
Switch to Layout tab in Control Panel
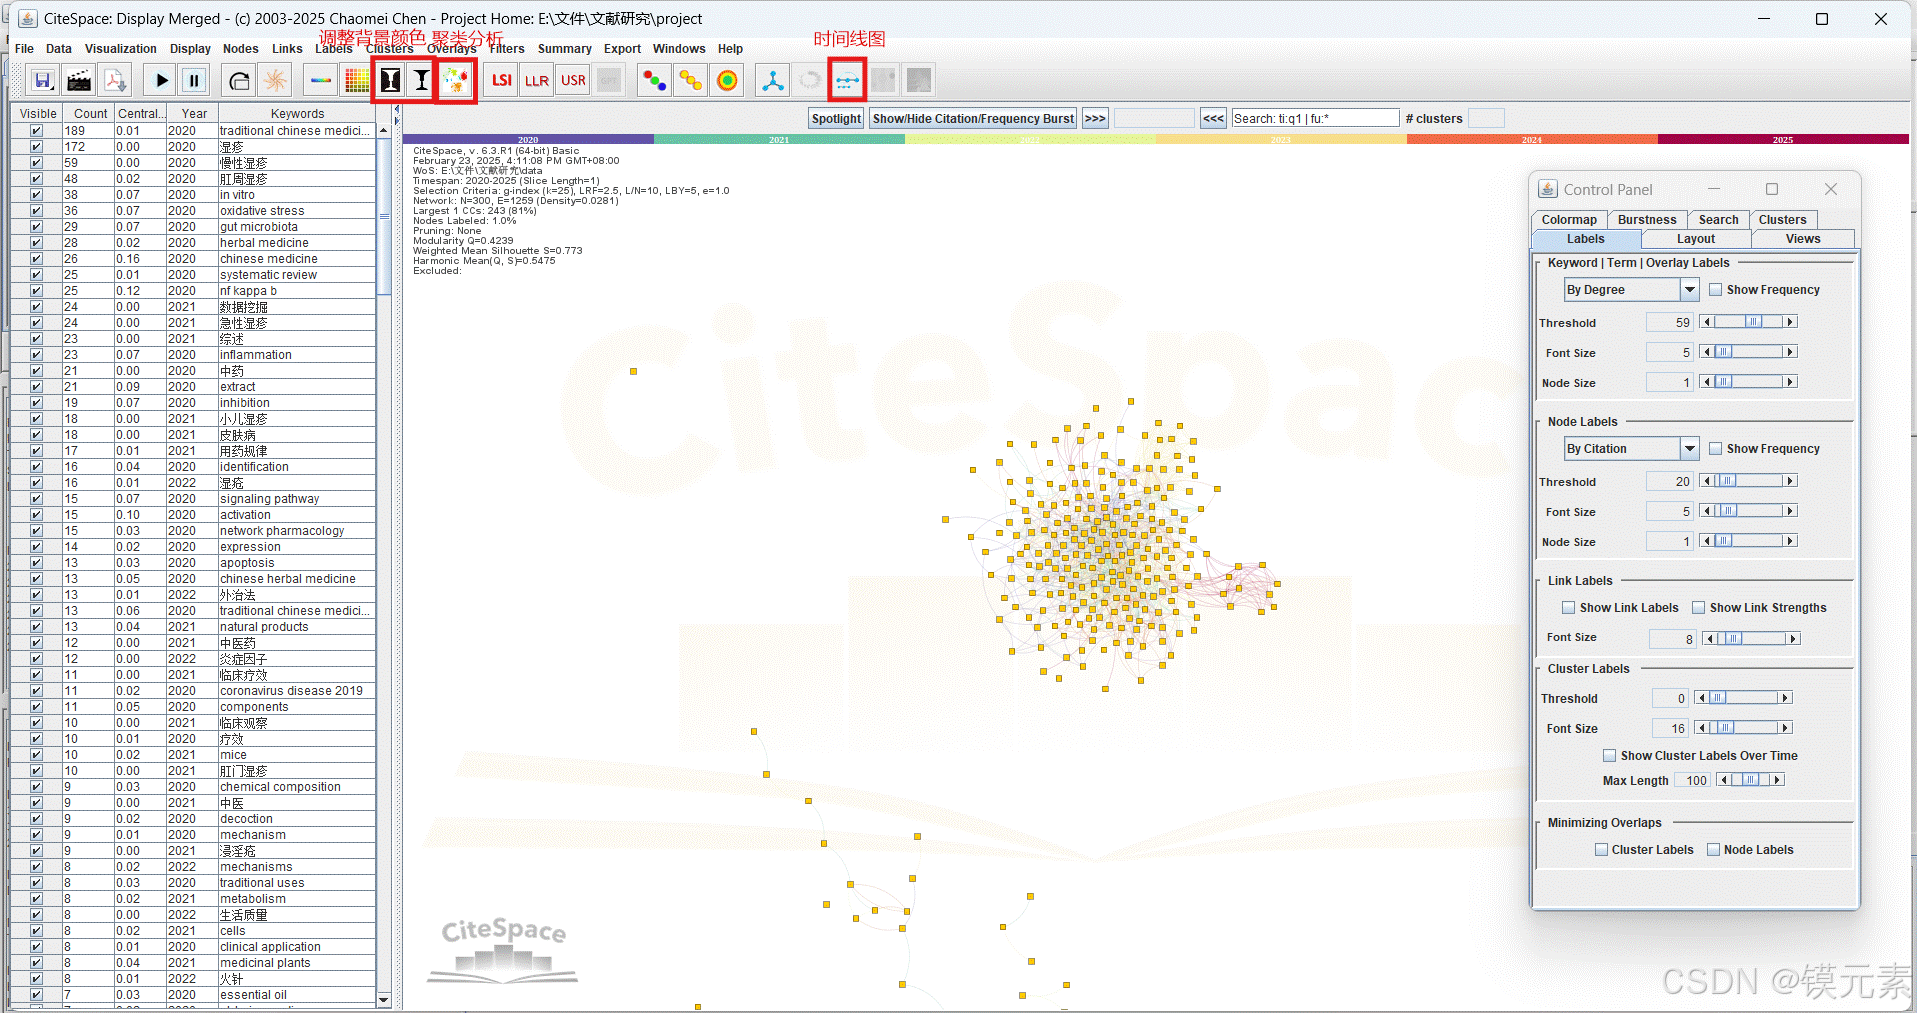pyautogui.click(x=1695, y=239)
